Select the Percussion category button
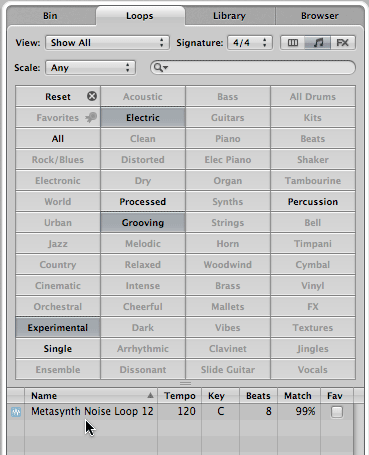Image resolution: width=369 pixels, height=455 pixels. (x=313, y=201)
